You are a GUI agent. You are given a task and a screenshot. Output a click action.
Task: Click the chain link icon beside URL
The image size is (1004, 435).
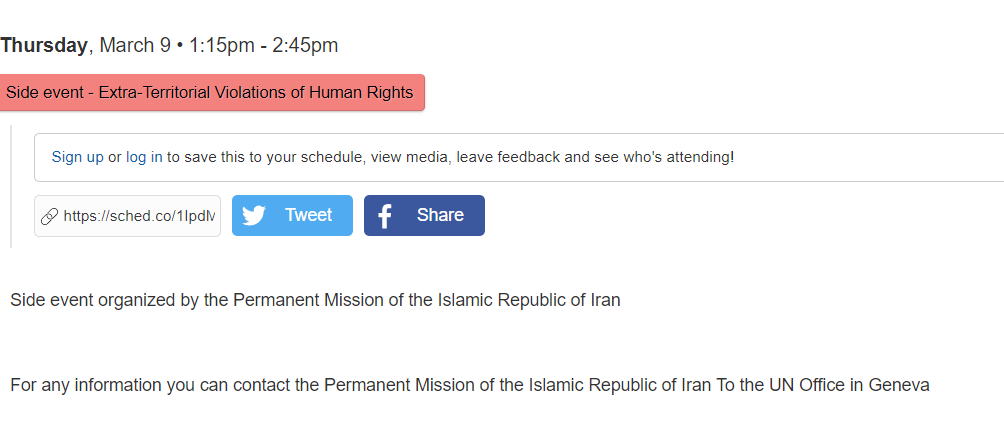click(x=49, y=217)
